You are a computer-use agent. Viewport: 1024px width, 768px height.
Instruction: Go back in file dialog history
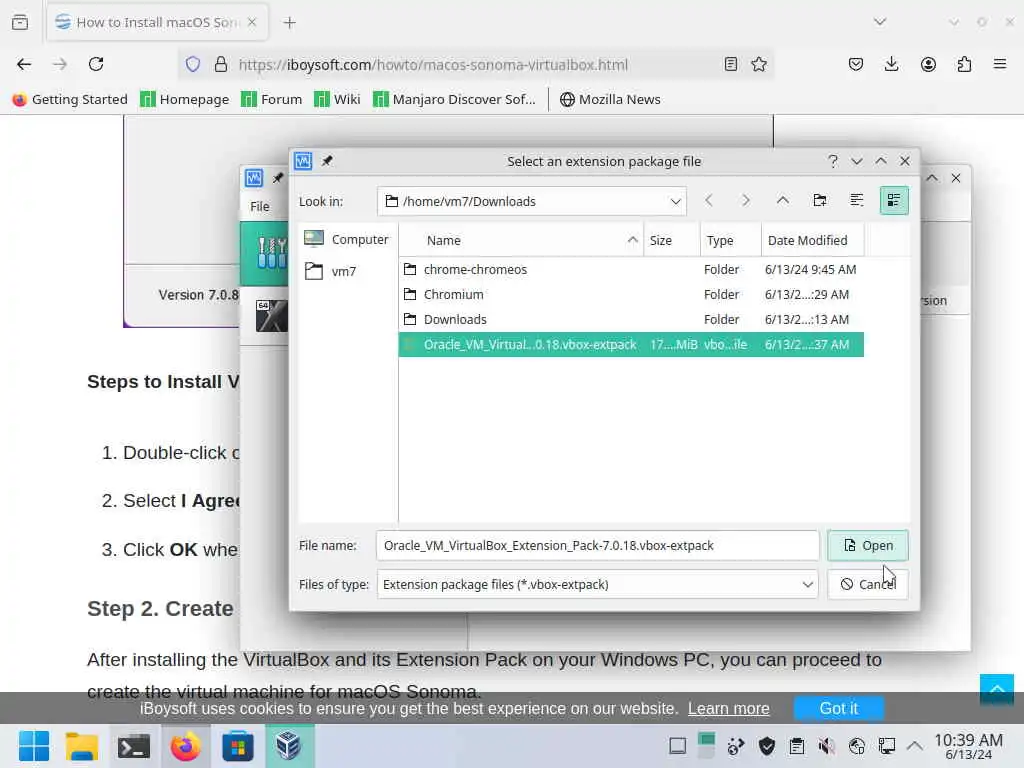click(709, 200)
